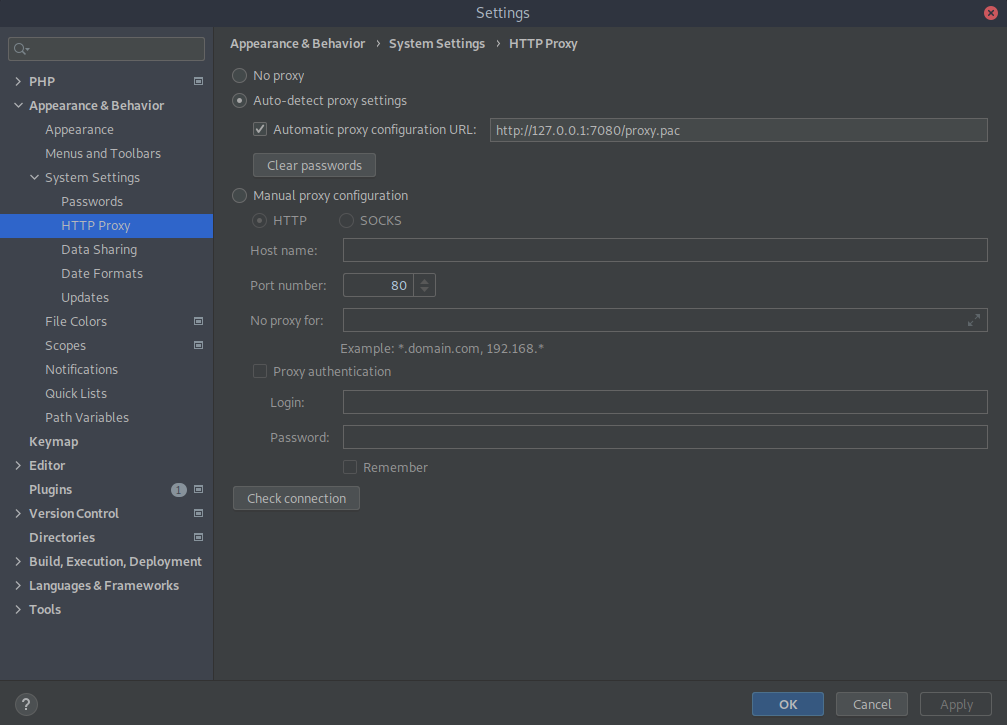Select Manual proxy configuration radio button
This screenshot has width=1007, height=725.
pos(240,196)
